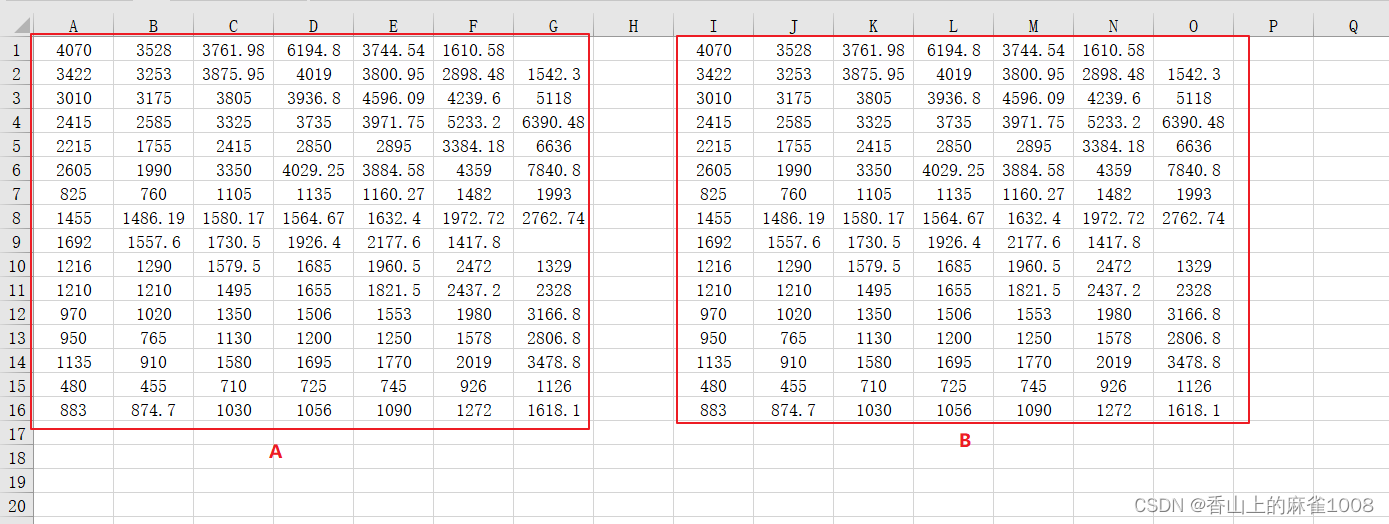Select column B header
The width and height of the screenshot is (1389, 524).
[x=154, y=26]
